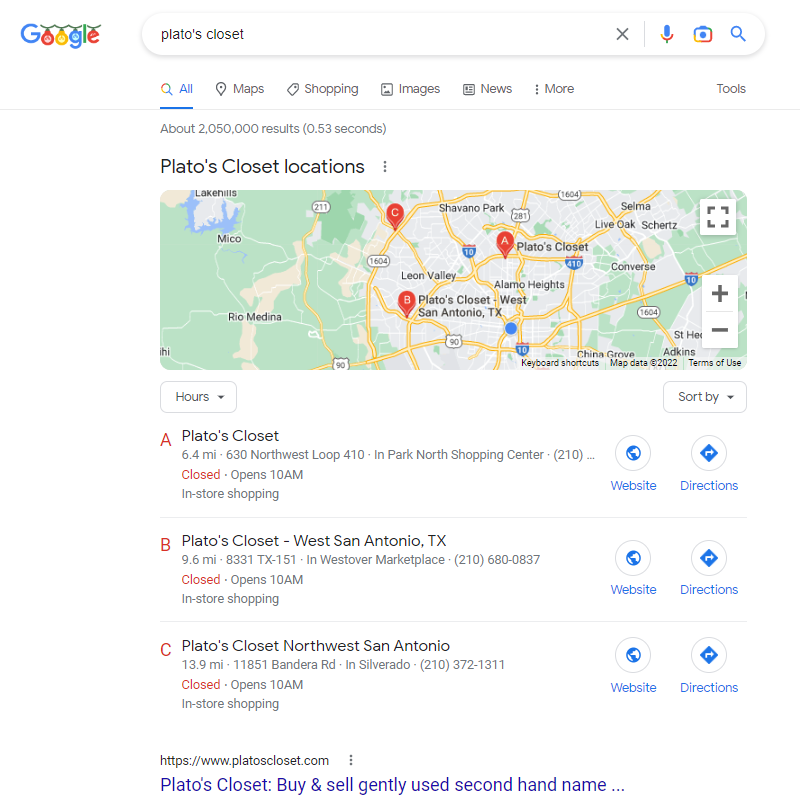Open Sort by dropdown

pos(705,397)
